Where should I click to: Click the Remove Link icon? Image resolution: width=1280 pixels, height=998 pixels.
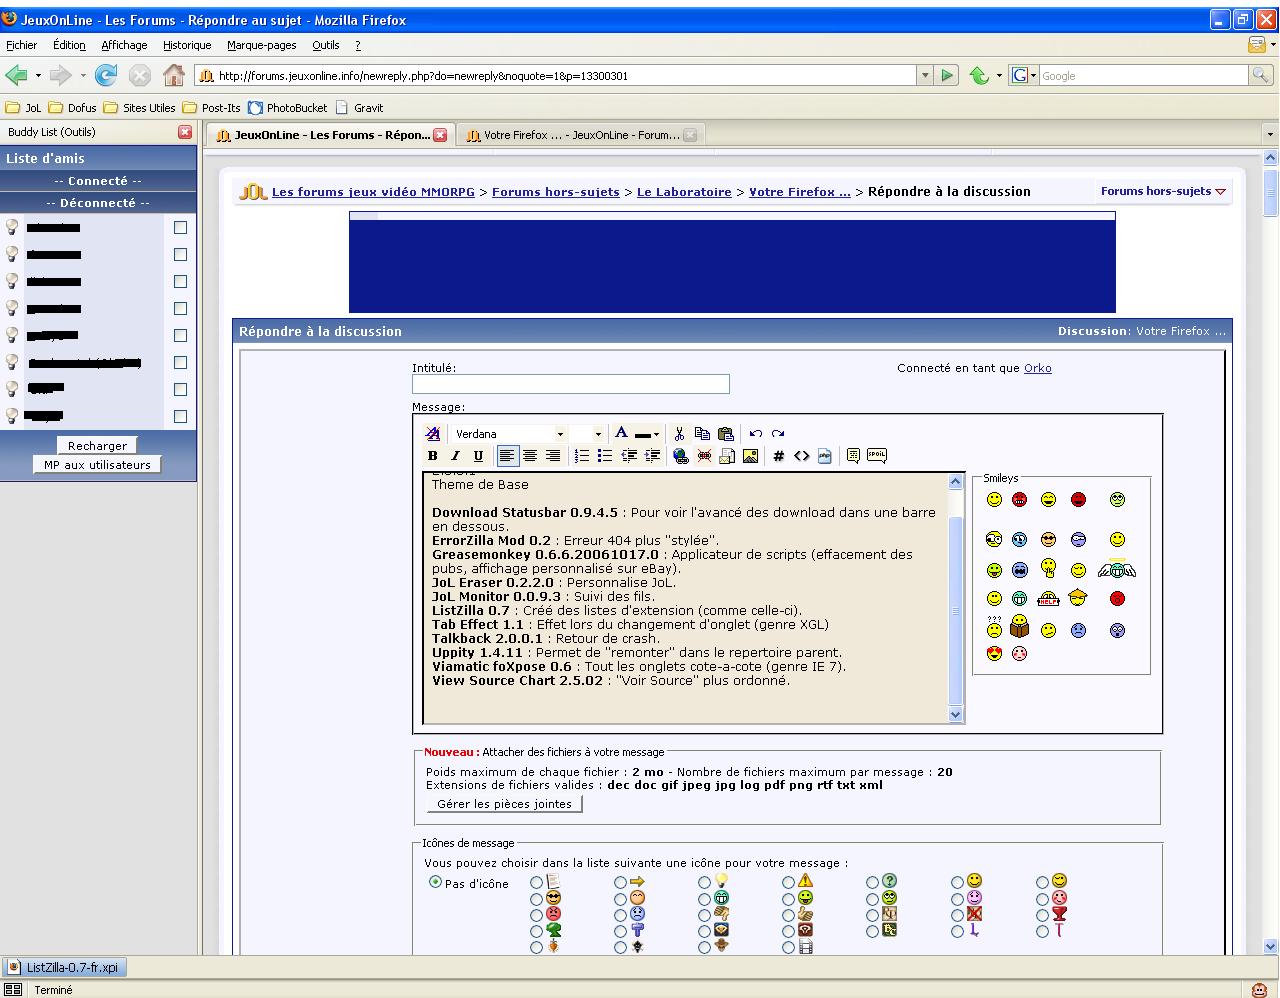704,456
